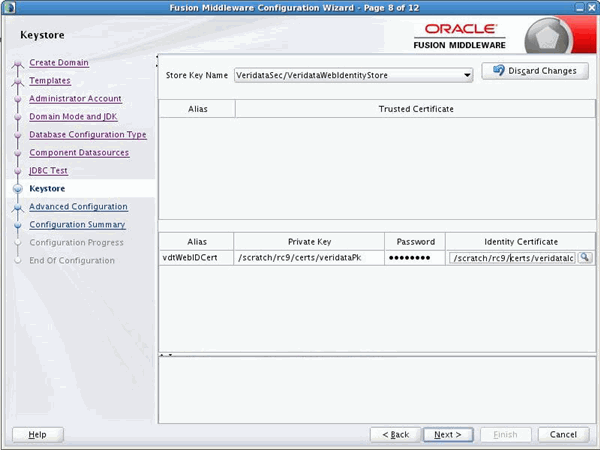Image resolution: width=600 pixels, height=450 pixels.
Task: Click the Configuration Summary step node bullet
Action: point(18,225)
